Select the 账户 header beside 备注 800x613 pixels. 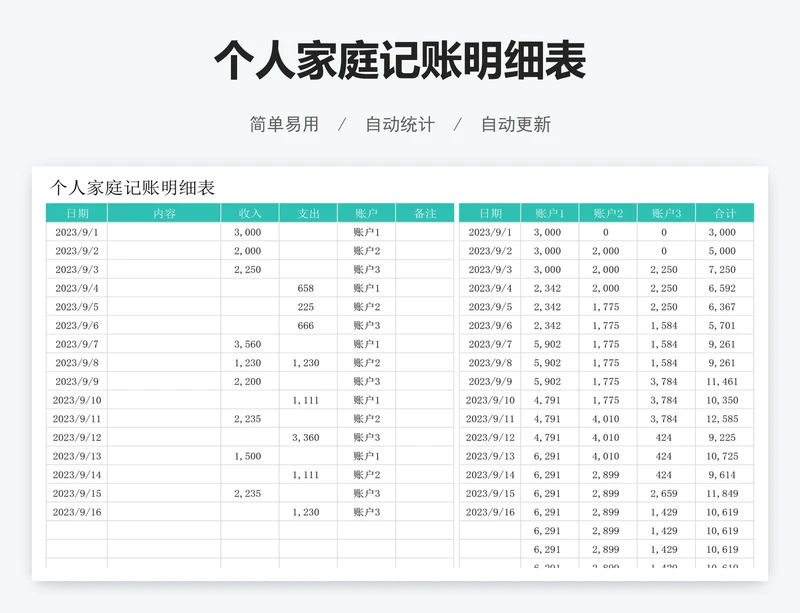366,213
